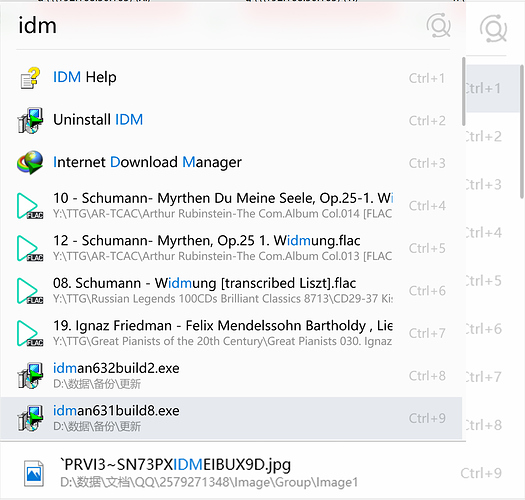The image size is (525, 500).
Task: Click the Great Pianists of the 20th Century path
Action: click(x=223, y=341)
